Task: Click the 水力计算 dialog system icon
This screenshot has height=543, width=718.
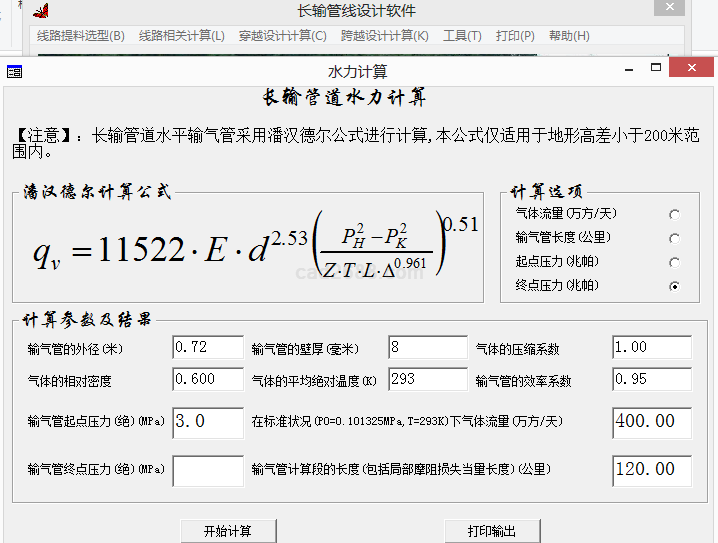Action: point(14,71)
